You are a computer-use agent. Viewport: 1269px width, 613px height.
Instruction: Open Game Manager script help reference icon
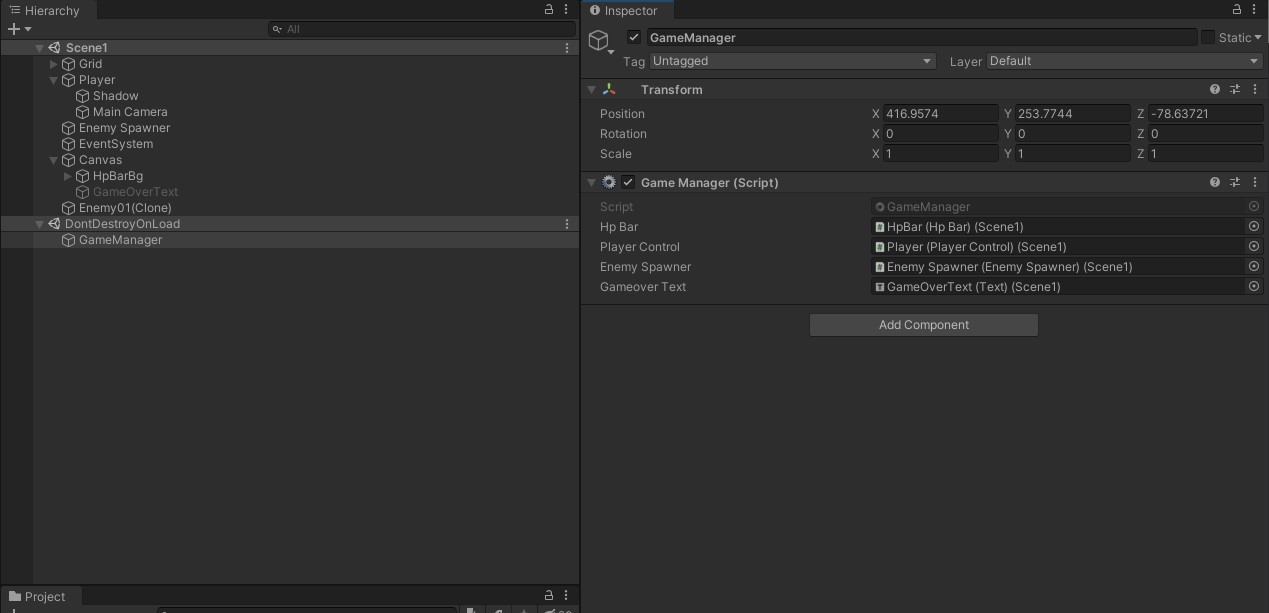click(x=1215, y=182)
